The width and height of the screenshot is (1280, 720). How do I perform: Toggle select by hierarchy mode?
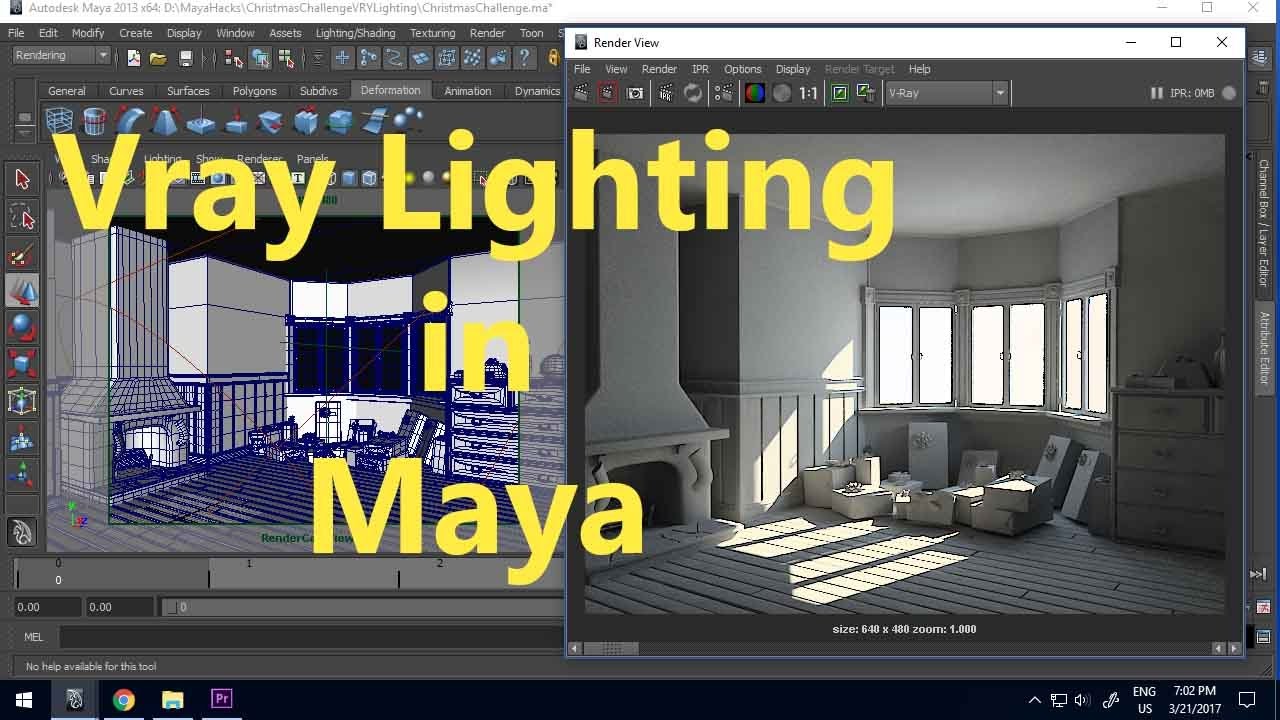[235, 58]
